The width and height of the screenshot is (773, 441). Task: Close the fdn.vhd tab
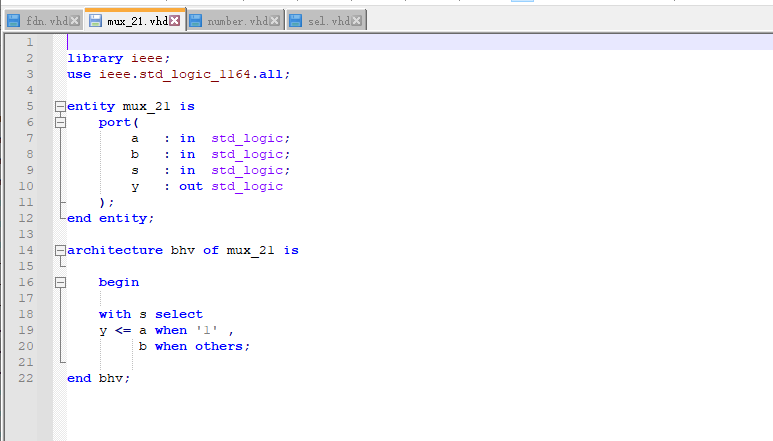74,21
